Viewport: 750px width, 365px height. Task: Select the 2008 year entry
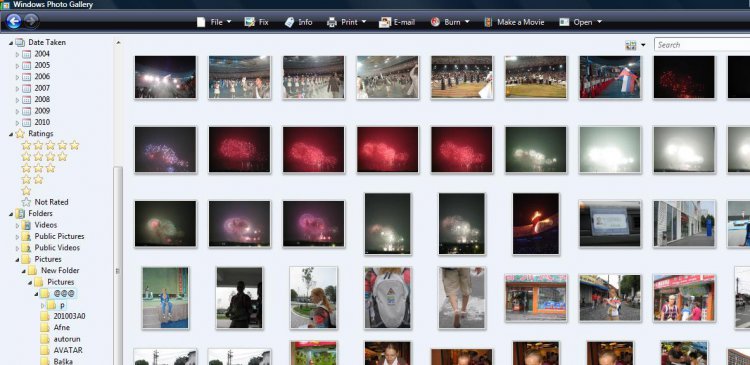36,100
